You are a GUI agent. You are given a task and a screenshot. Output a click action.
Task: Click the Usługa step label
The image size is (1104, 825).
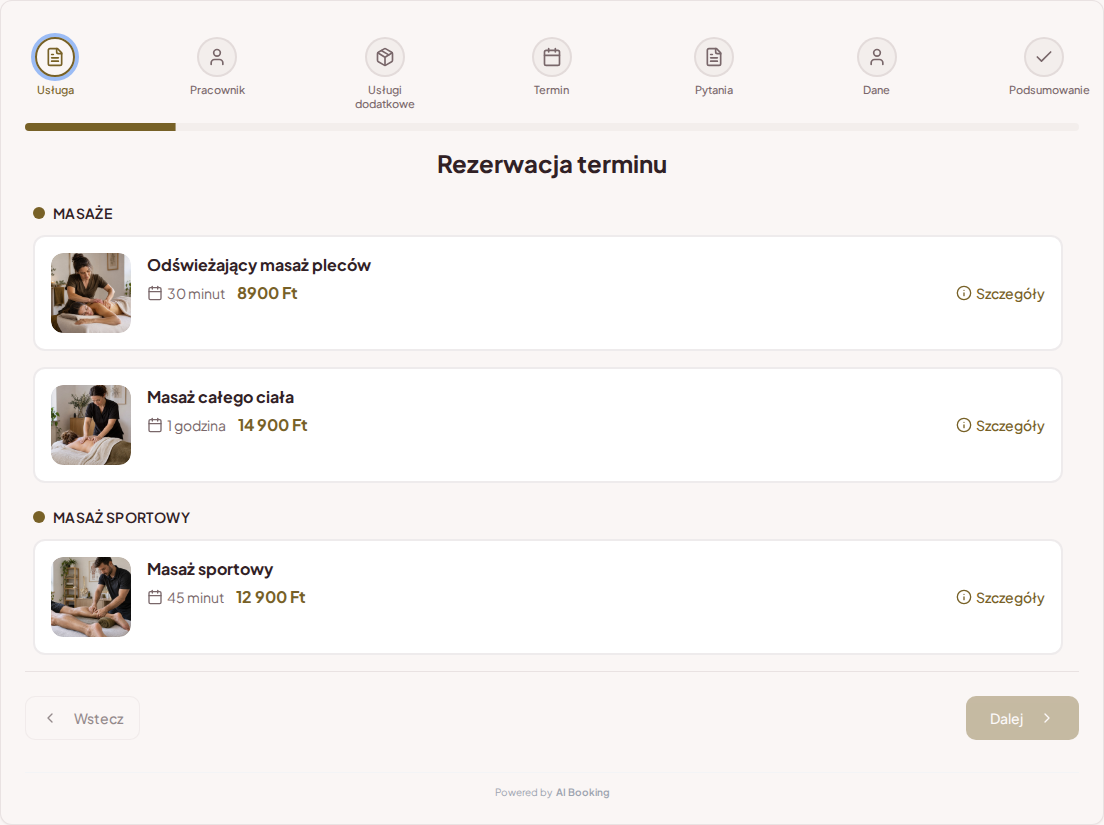click(56, 90)
